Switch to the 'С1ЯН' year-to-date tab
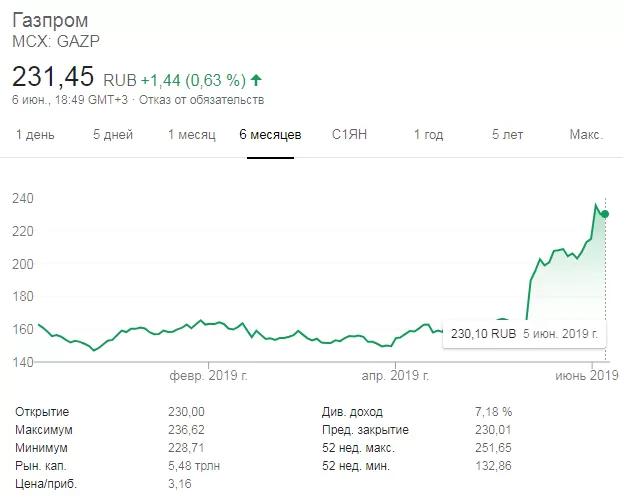The image size is (623, 496). pos(349,135)
